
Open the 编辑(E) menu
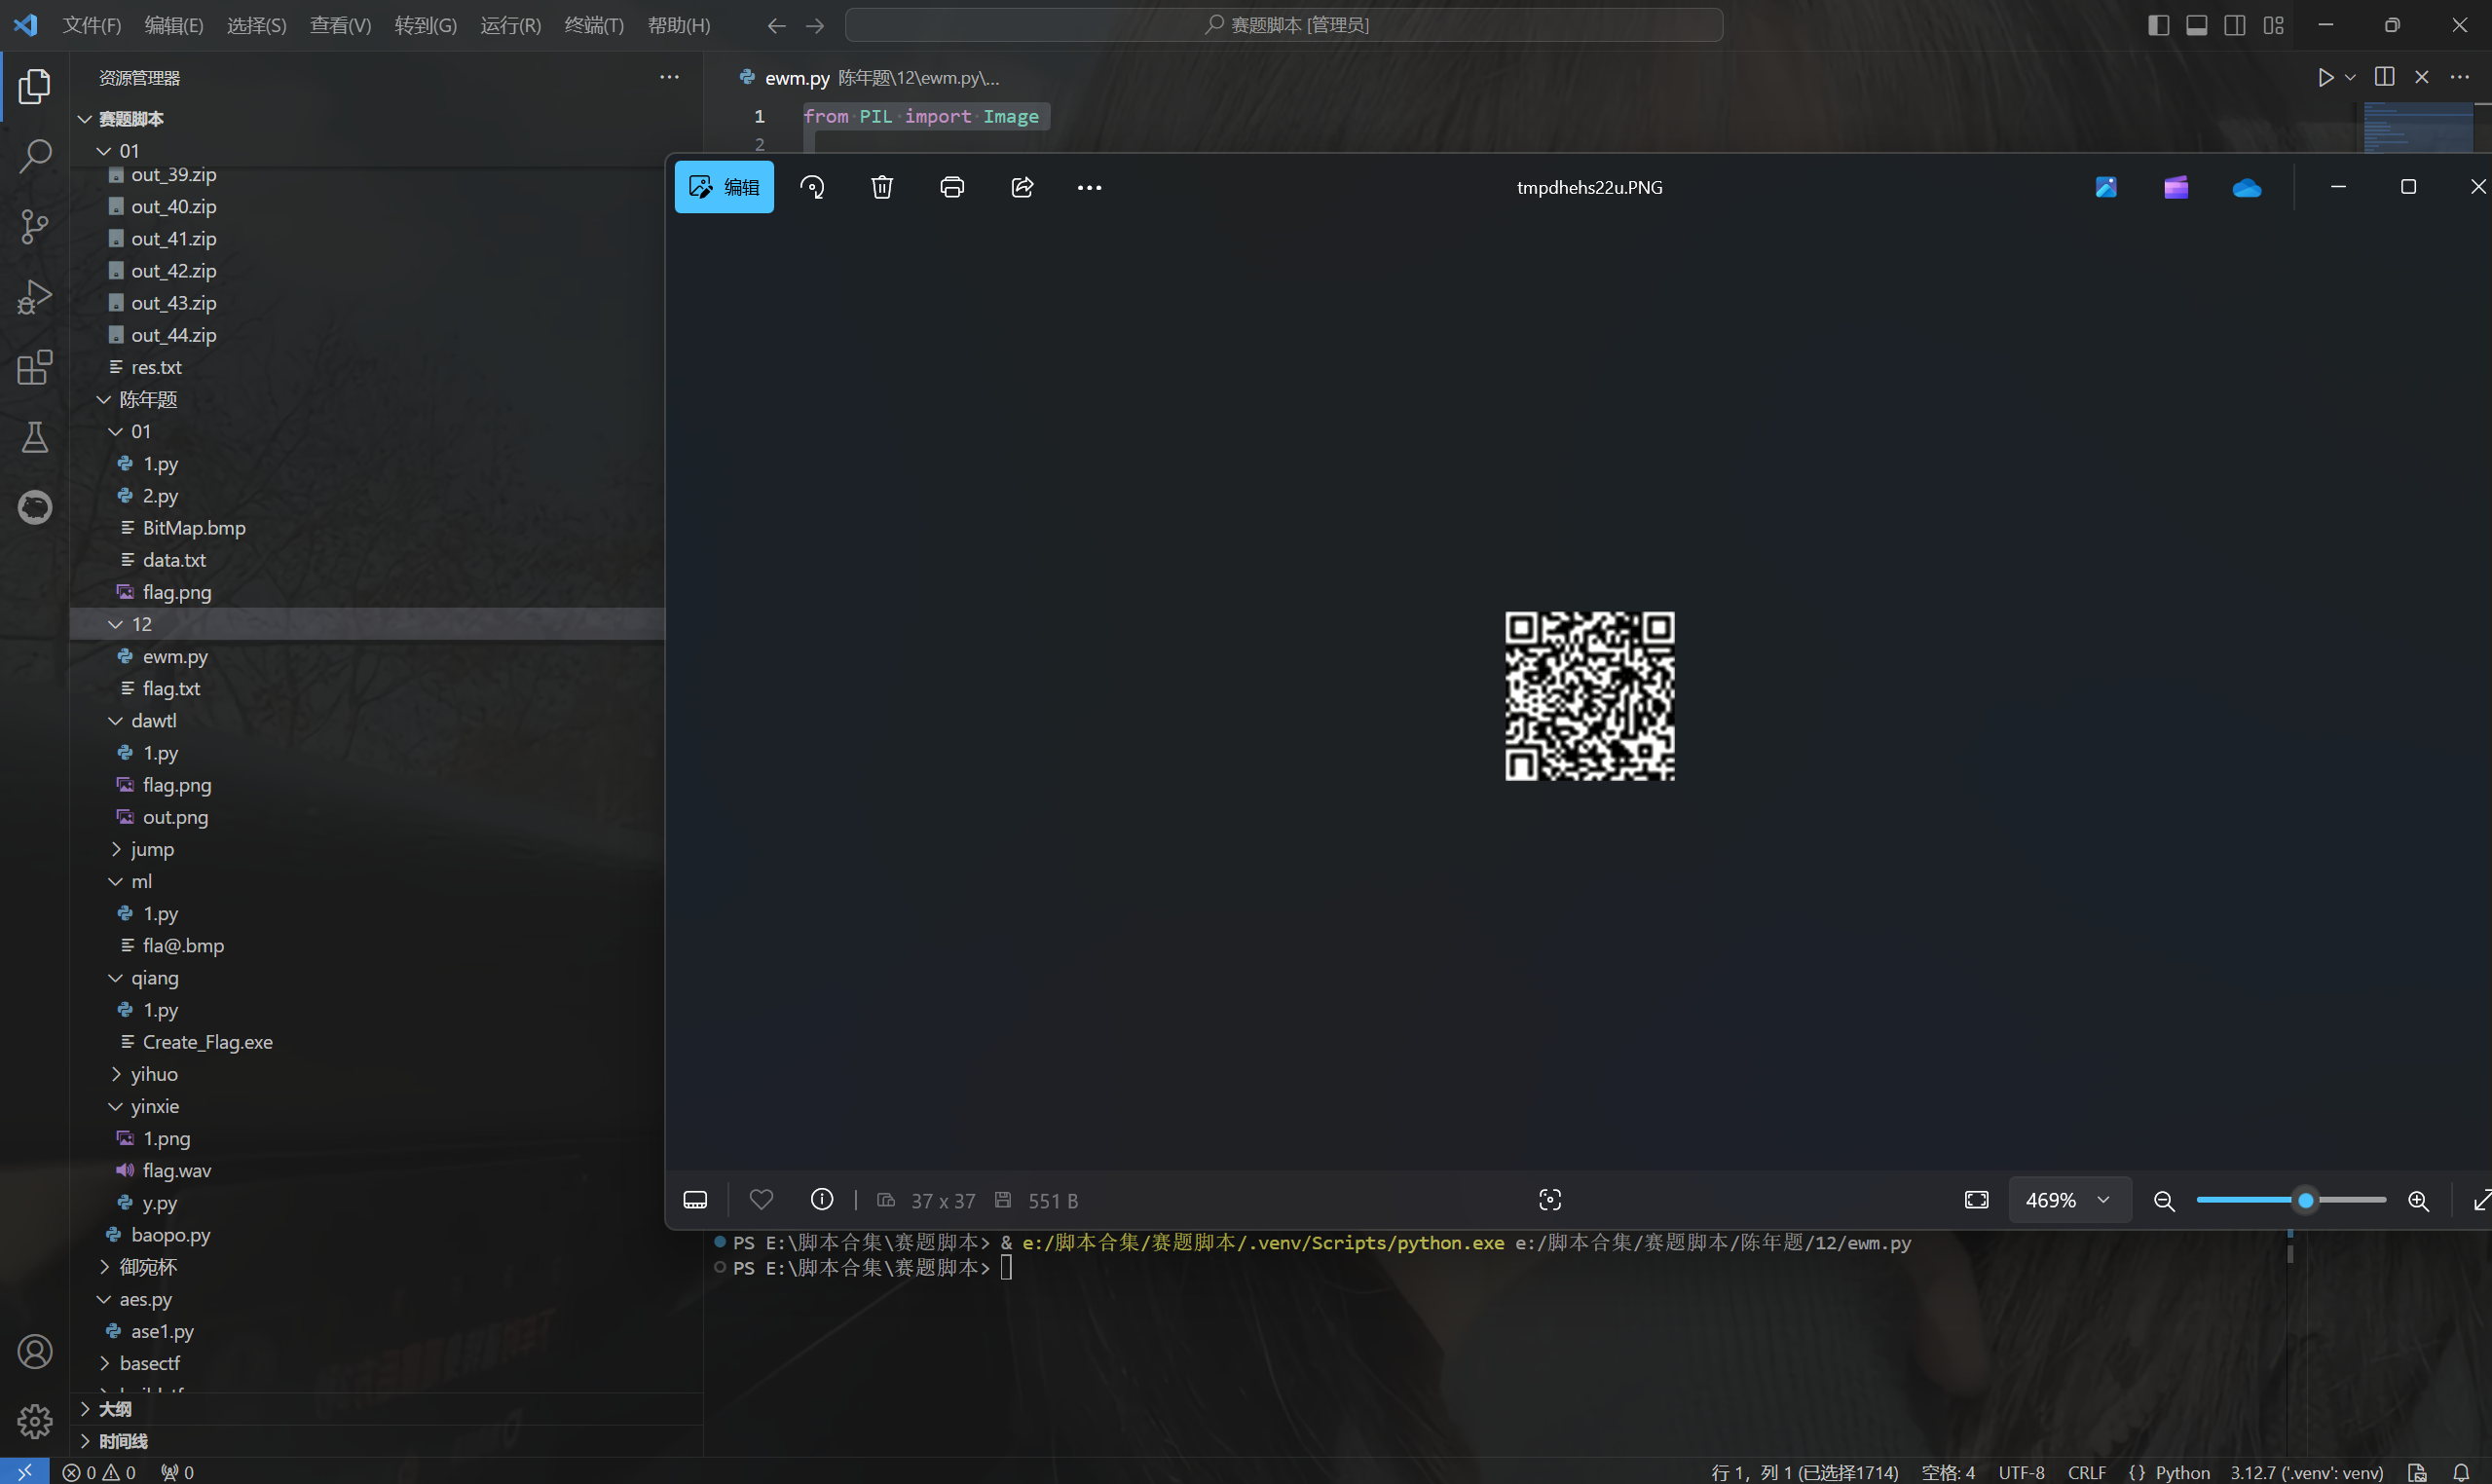174,25
